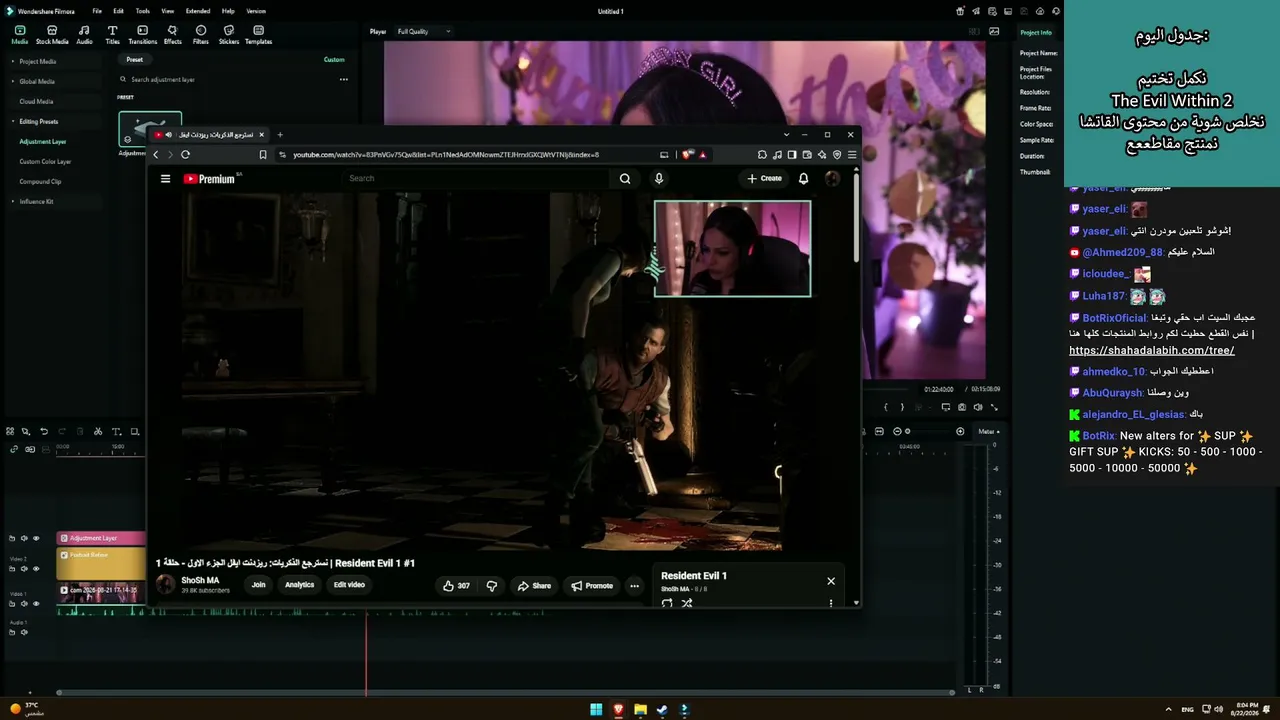This screenshot has width=1280, height=720.
Task: Switch to the Audio panel
Action: click(84, 35)
